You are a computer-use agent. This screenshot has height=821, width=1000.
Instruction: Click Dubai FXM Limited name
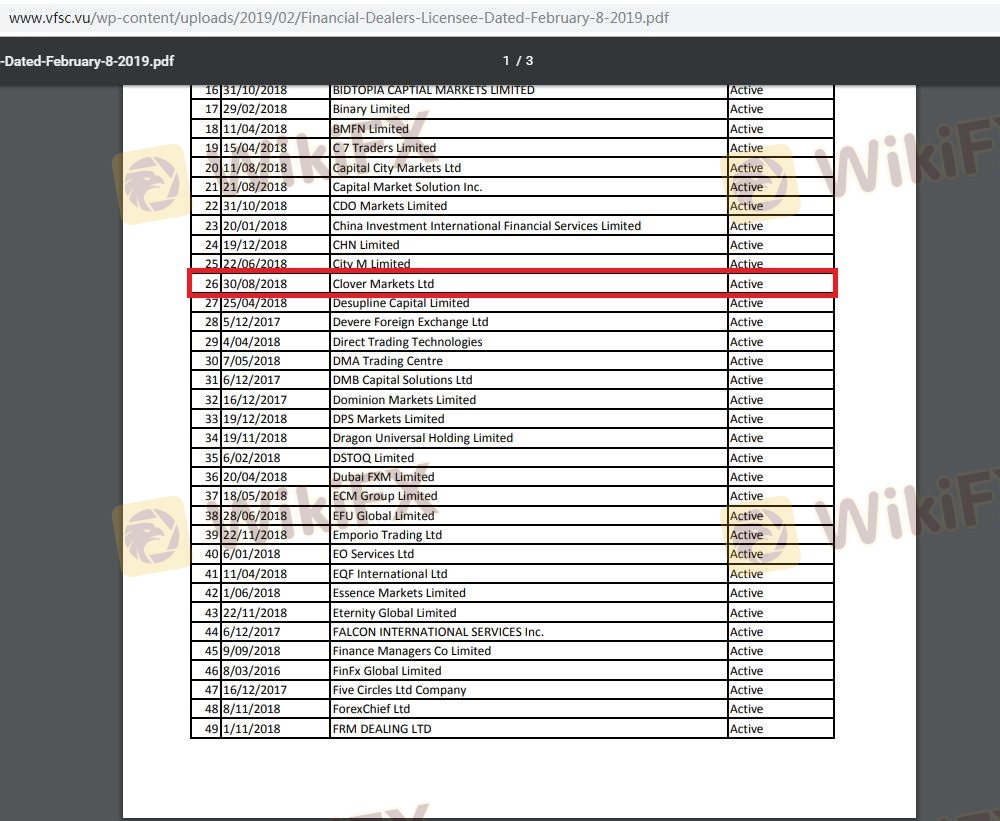[383, 477]
